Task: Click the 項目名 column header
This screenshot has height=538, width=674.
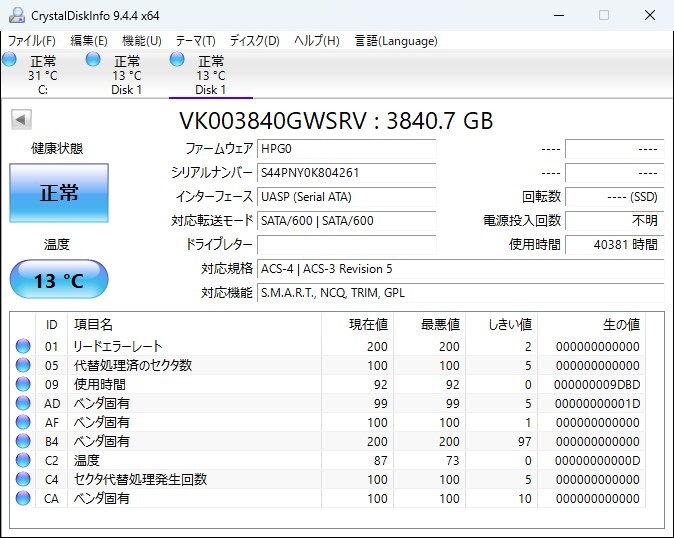Action: (x=93, y=324)
